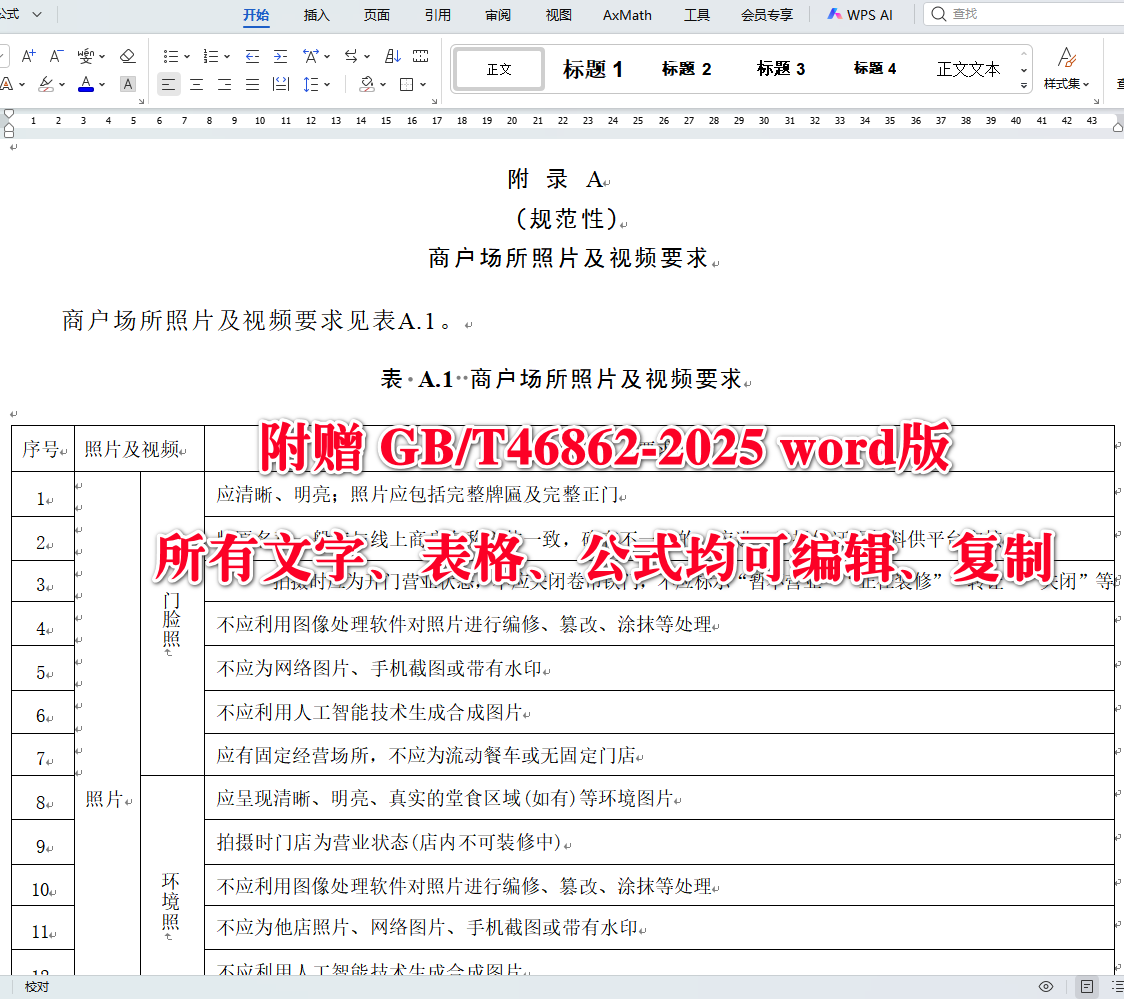
Task: Apply the bulleted list icon
Action: pos(170,56)
